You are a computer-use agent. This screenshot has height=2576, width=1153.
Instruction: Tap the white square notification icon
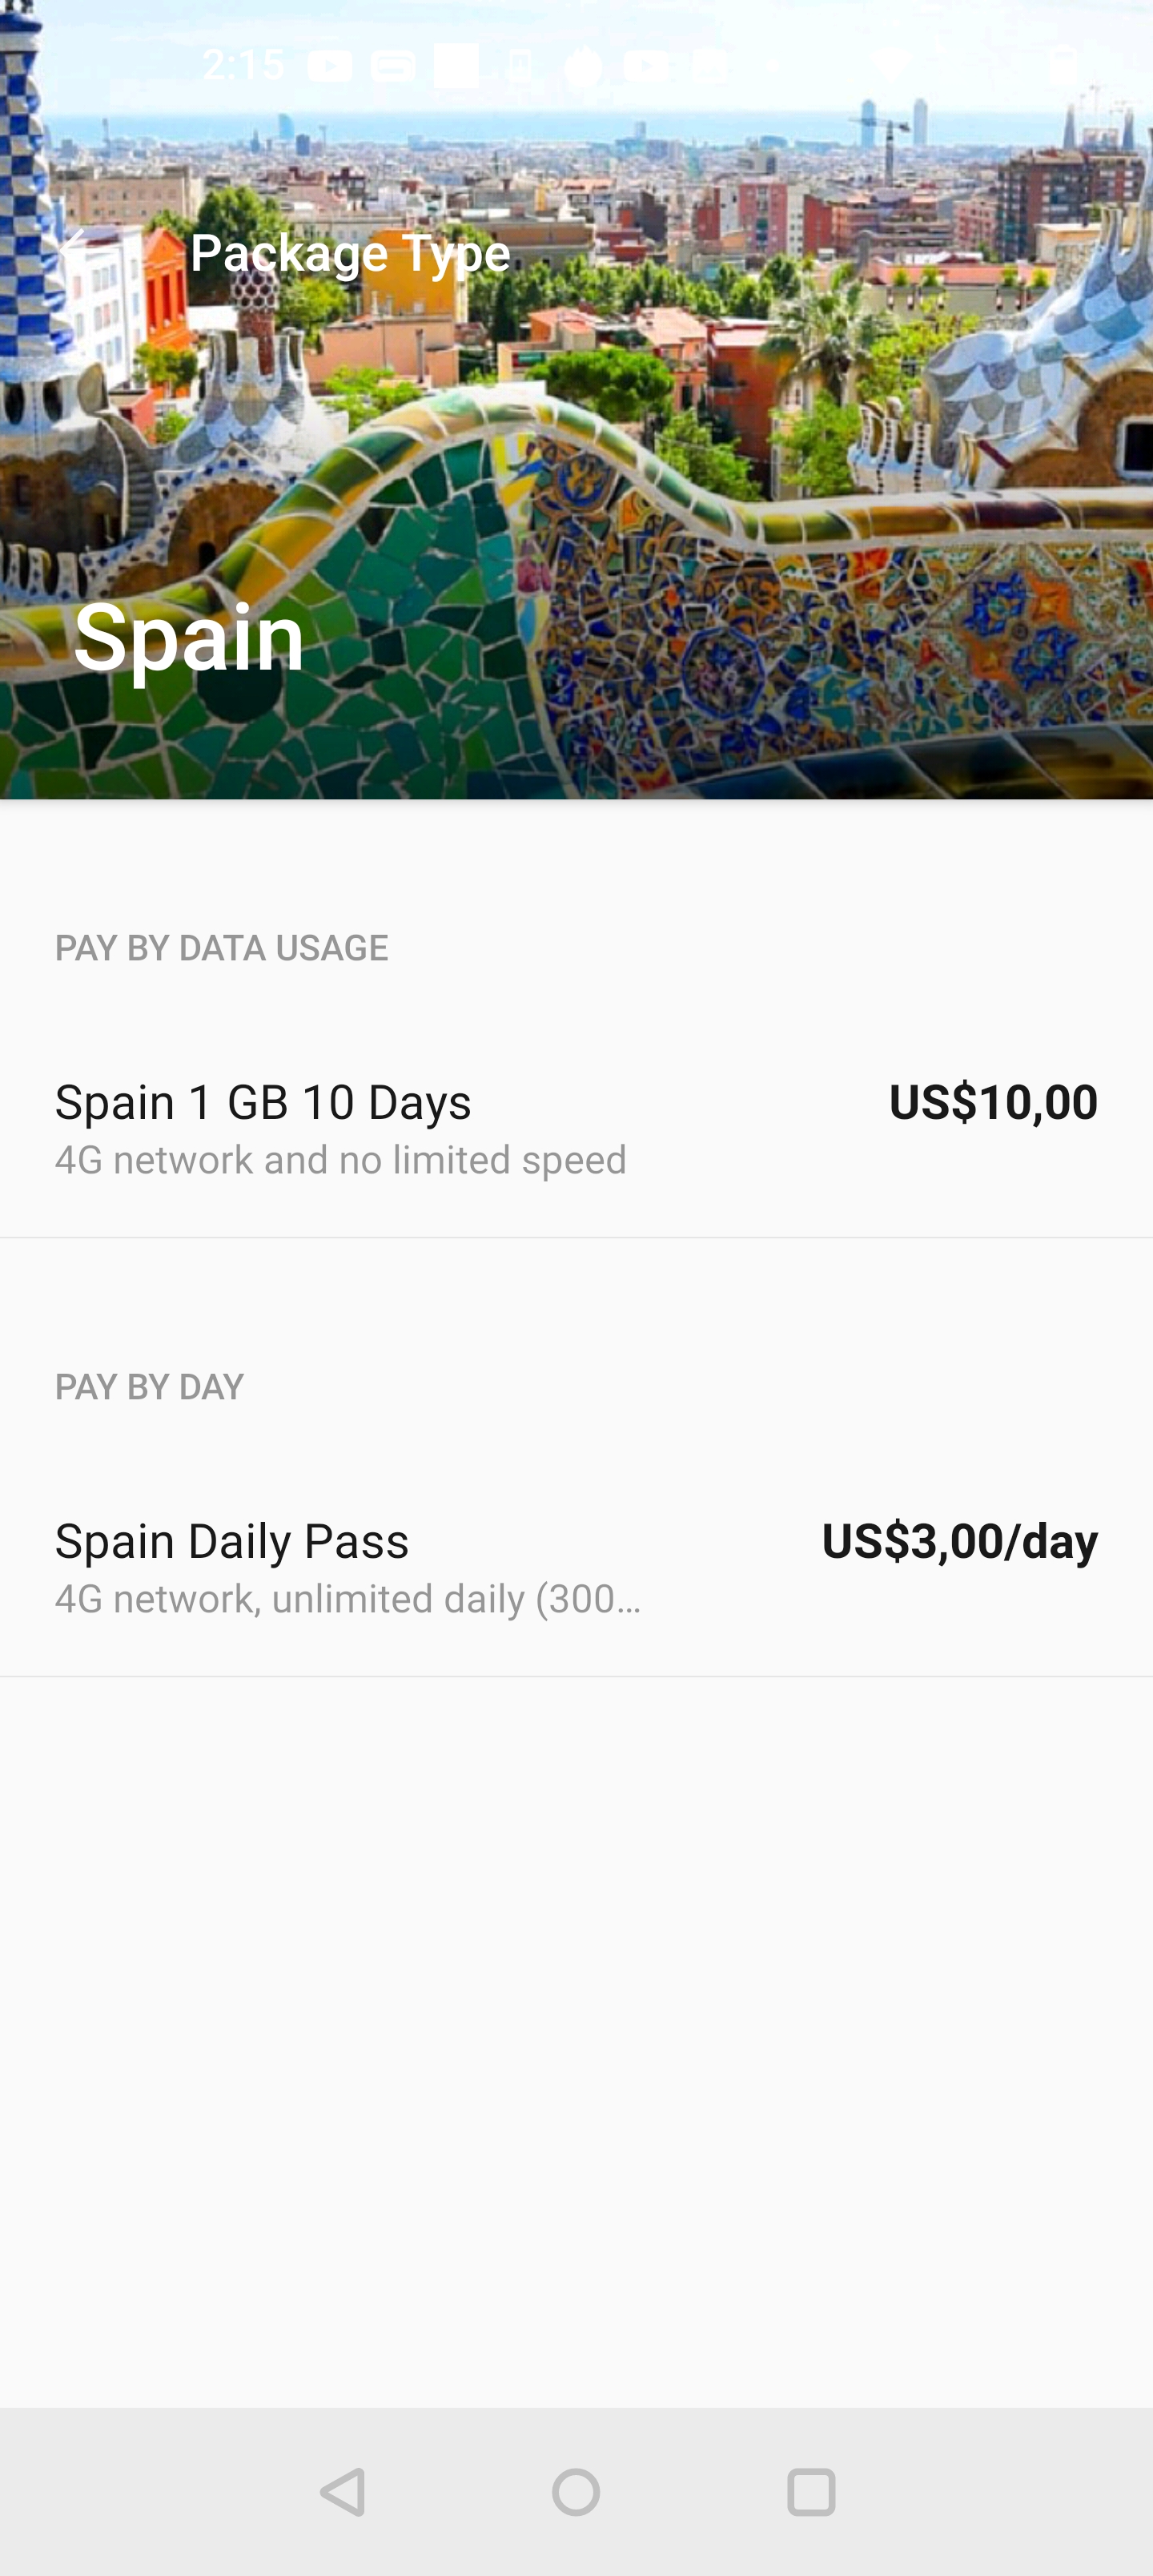pyautogui.click(x=456, y=66)
